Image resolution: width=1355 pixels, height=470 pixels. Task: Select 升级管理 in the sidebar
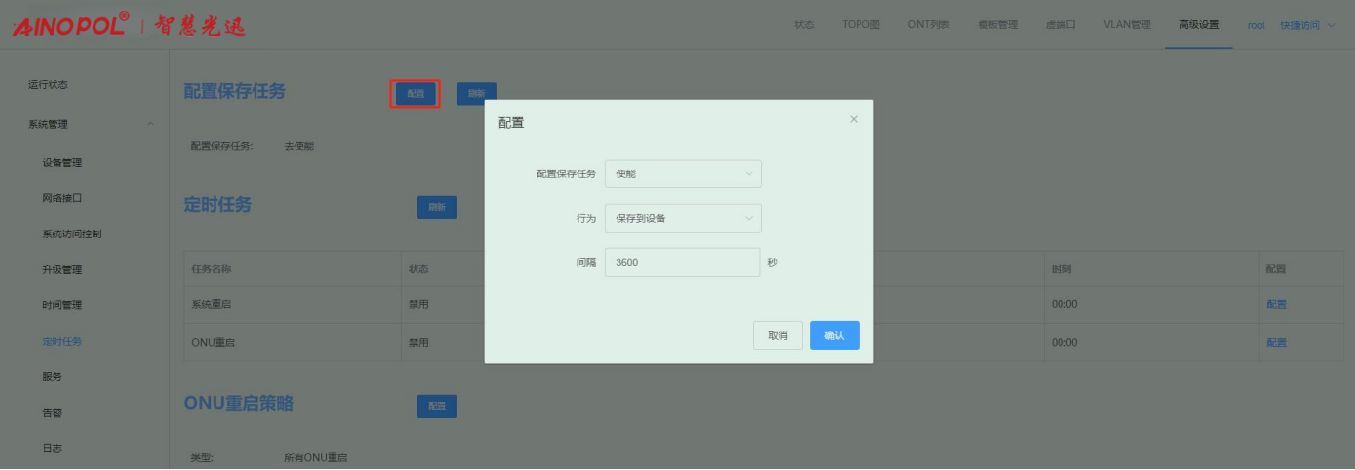coord(62,270)
